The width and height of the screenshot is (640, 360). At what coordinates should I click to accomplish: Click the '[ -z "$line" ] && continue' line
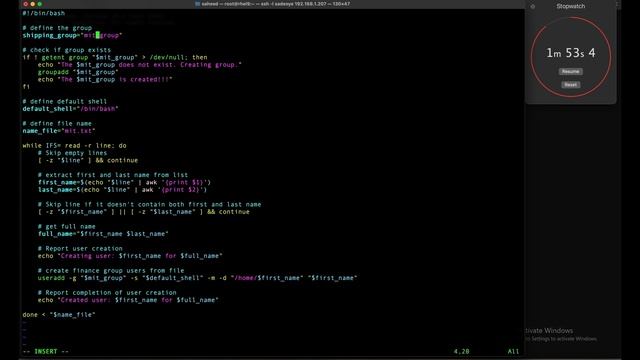tap(88, 160)
